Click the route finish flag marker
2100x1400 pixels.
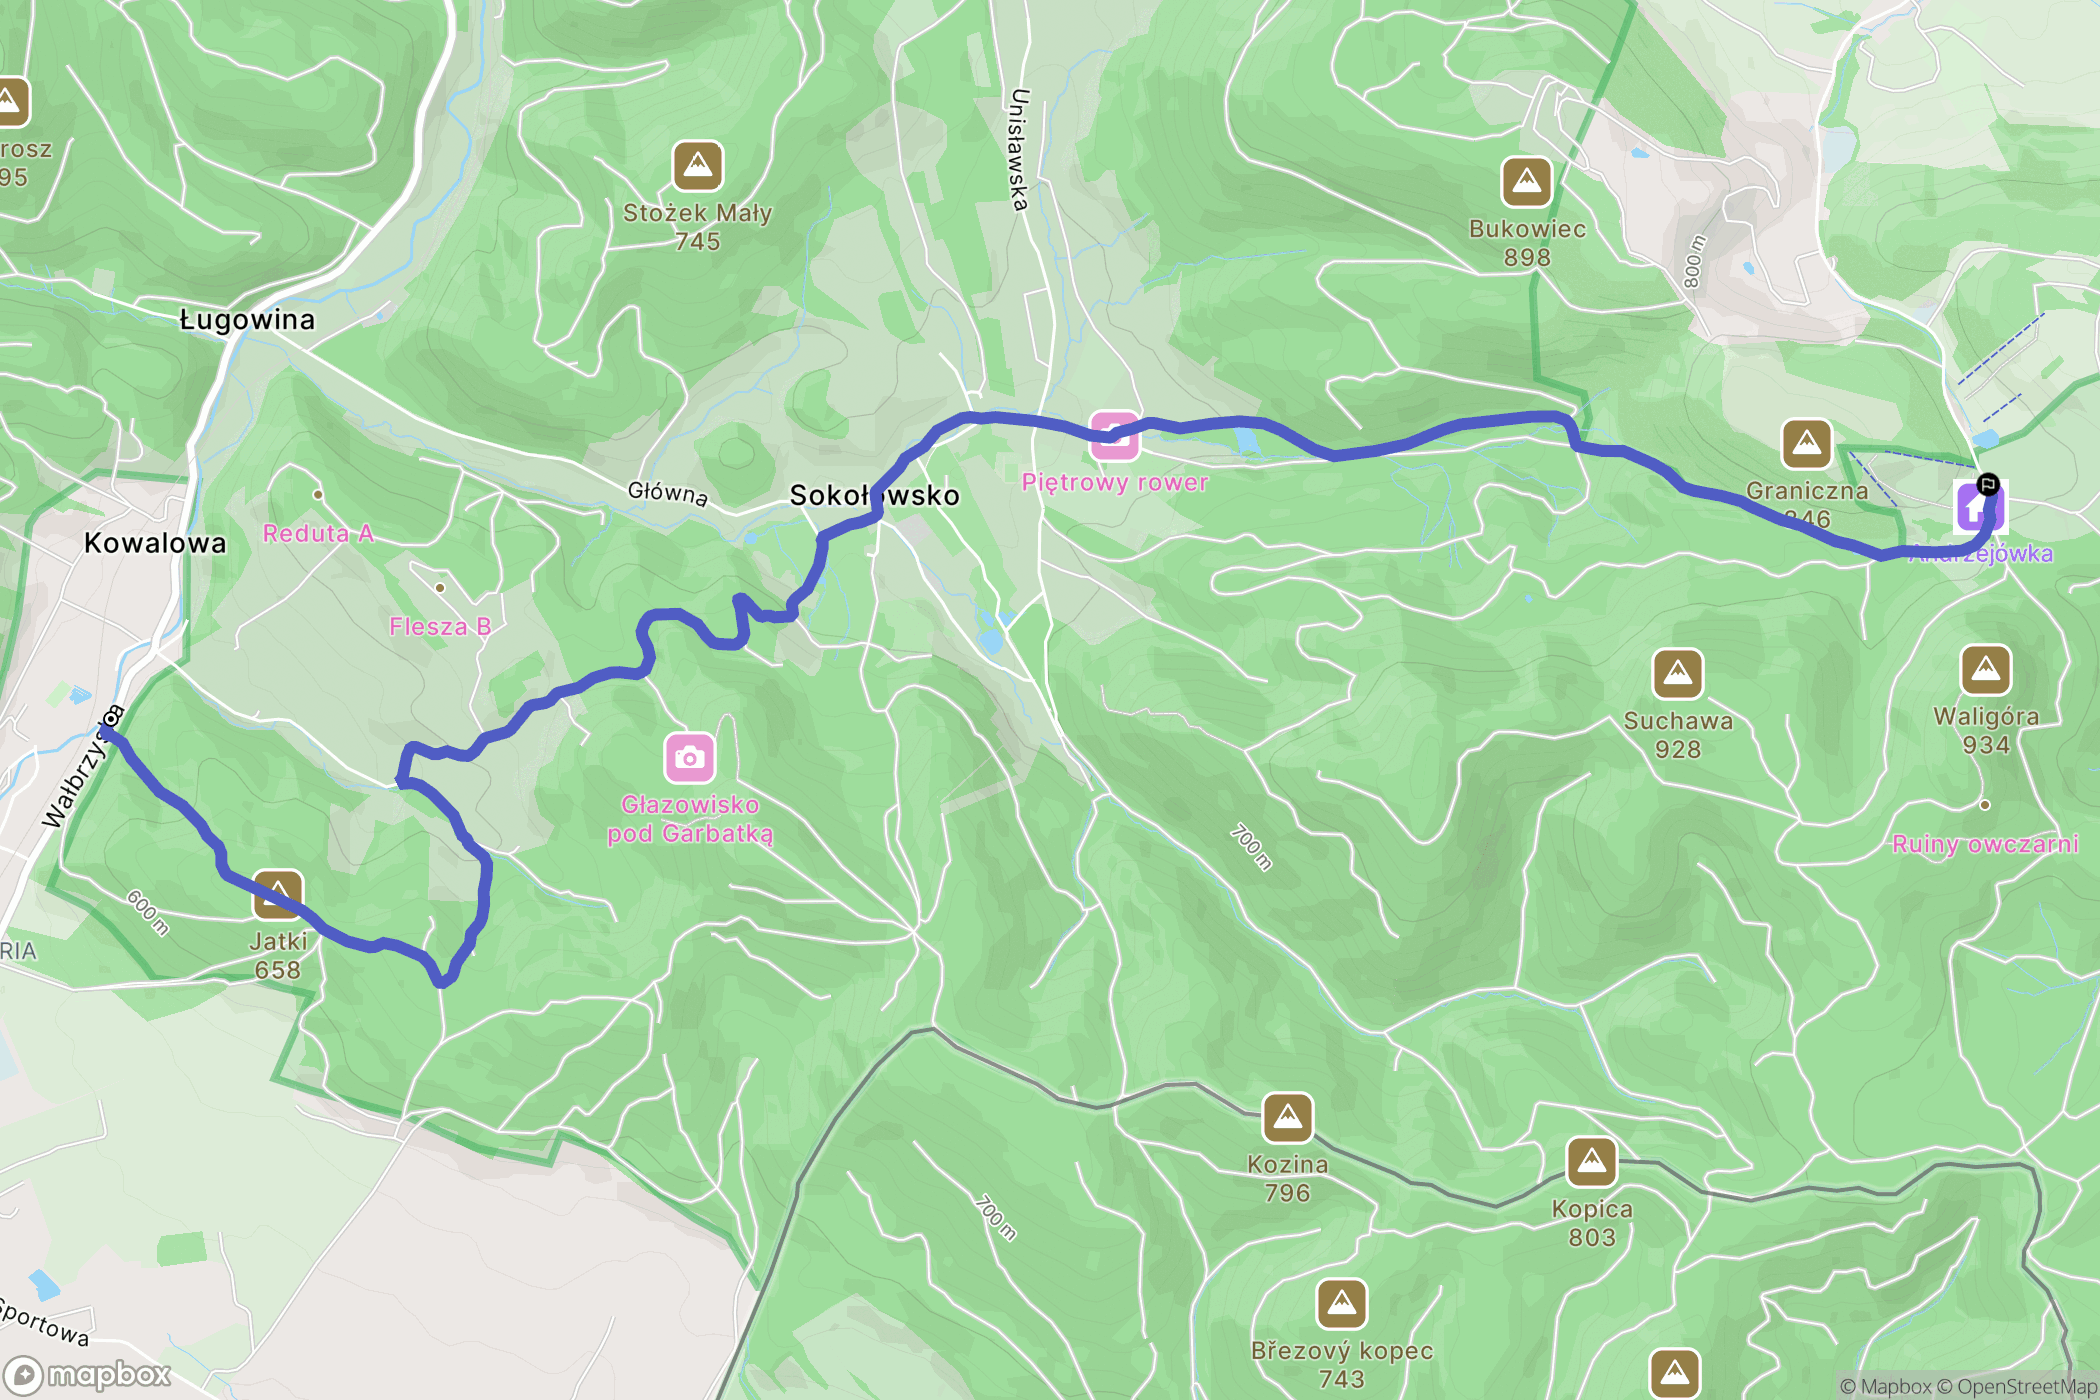(1988, 485)
